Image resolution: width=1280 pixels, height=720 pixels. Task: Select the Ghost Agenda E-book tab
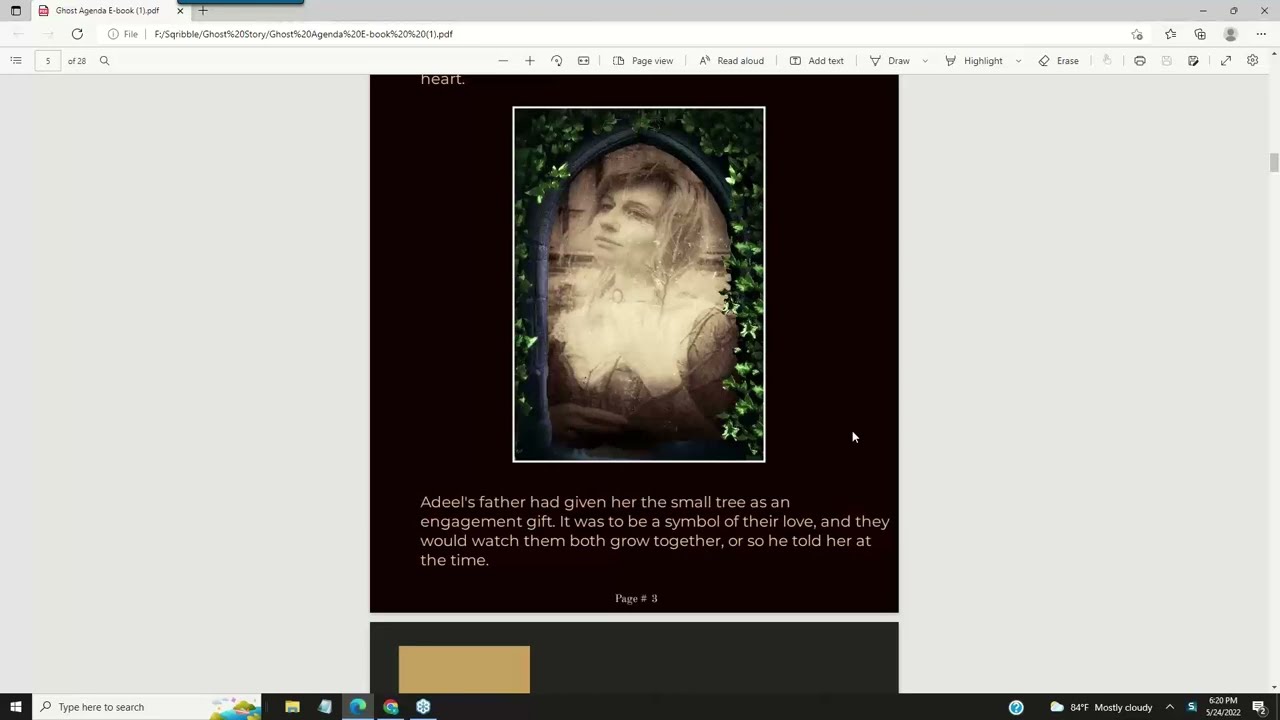pos(107,11)
